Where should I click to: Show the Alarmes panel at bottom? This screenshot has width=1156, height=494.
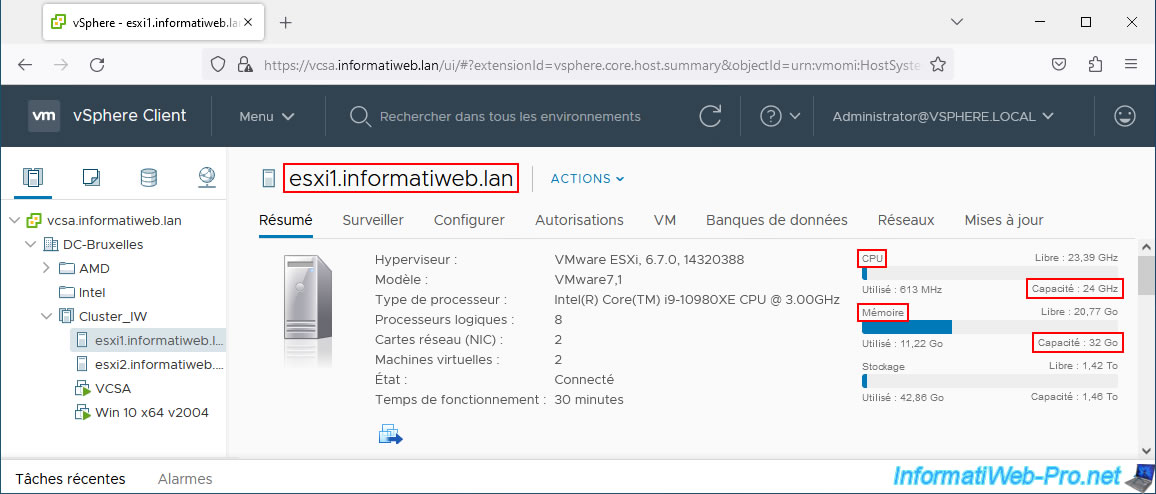coord(185,479)
